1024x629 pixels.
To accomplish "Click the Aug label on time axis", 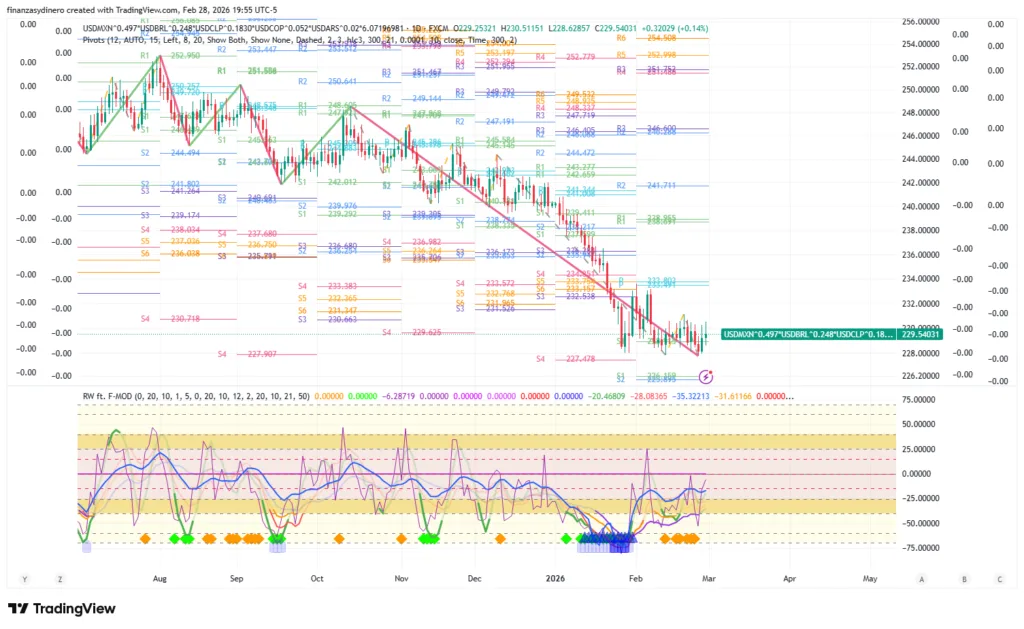I will click(159, 578).
